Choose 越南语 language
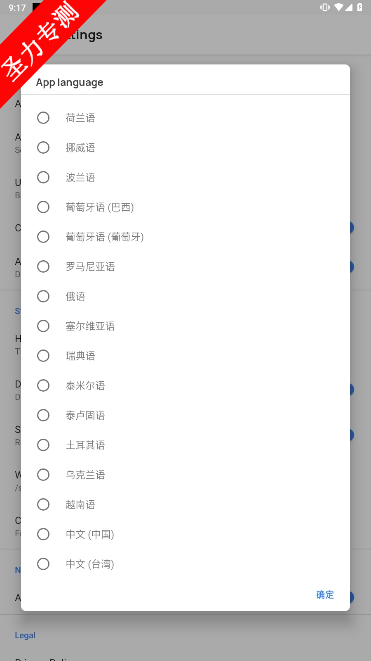Viewport: 371px width, 661px height. pyautogui.click(x=186, y=504)
